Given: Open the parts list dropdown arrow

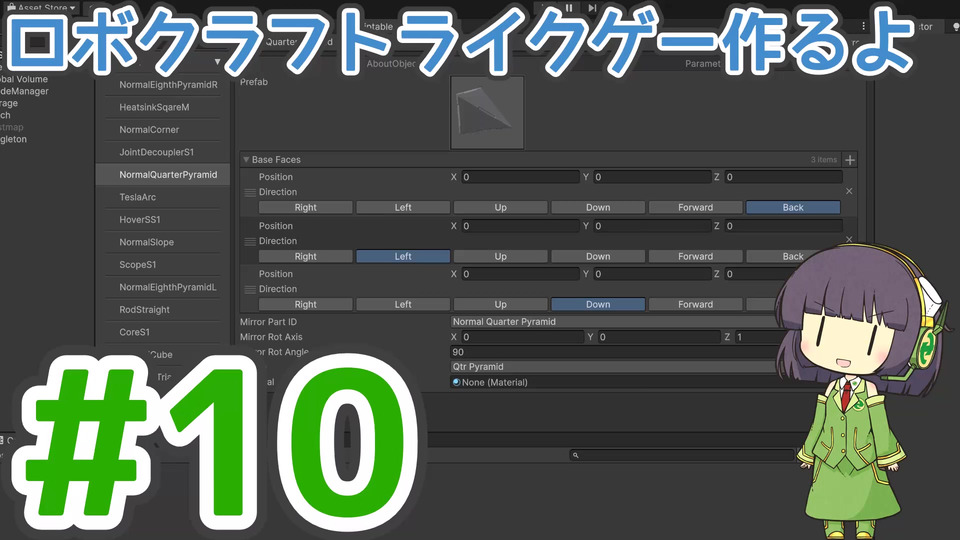Looking at the screenshot, I should click(217, 62).
